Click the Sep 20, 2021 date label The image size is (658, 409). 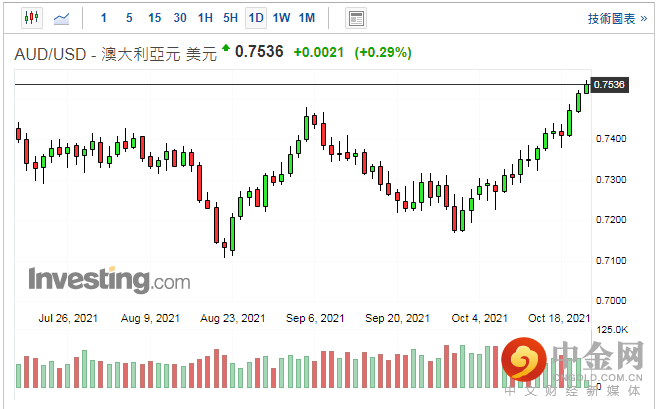(397, 318)
